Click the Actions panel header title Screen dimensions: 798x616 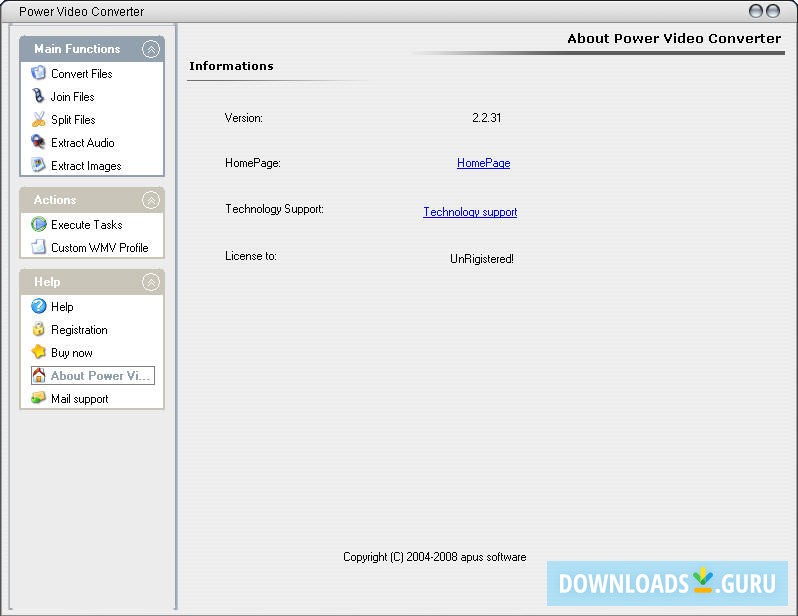click(x=55, y=200)
